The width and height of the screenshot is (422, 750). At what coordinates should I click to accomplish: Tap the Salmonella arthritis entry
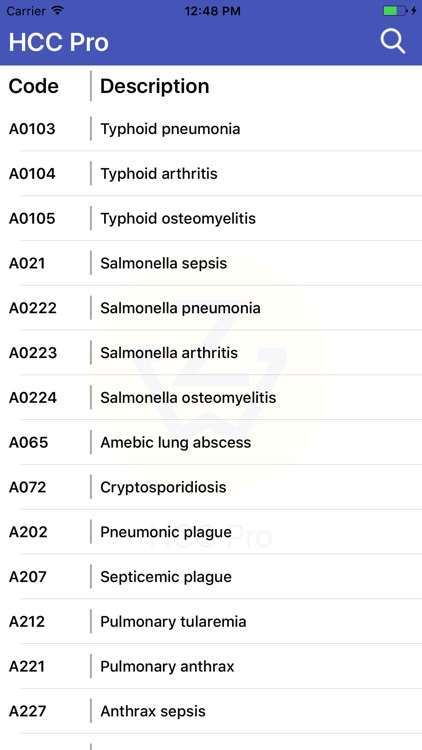211,353
